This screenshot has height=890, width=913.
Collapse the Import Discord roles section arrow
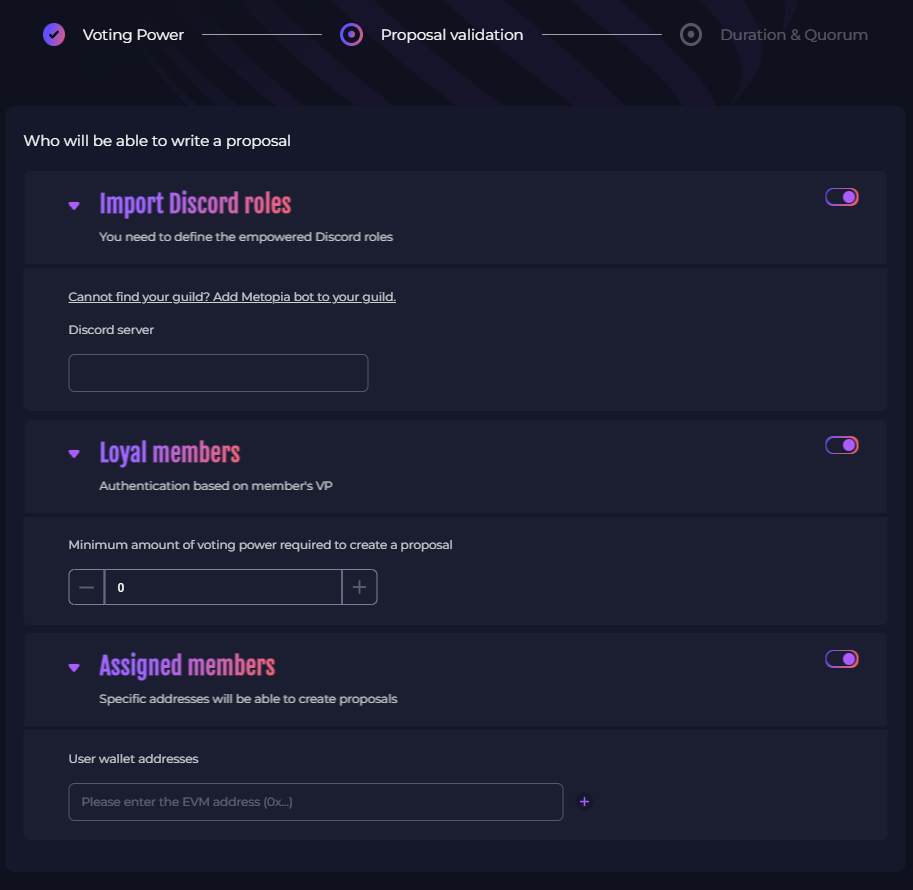point(74,206)
